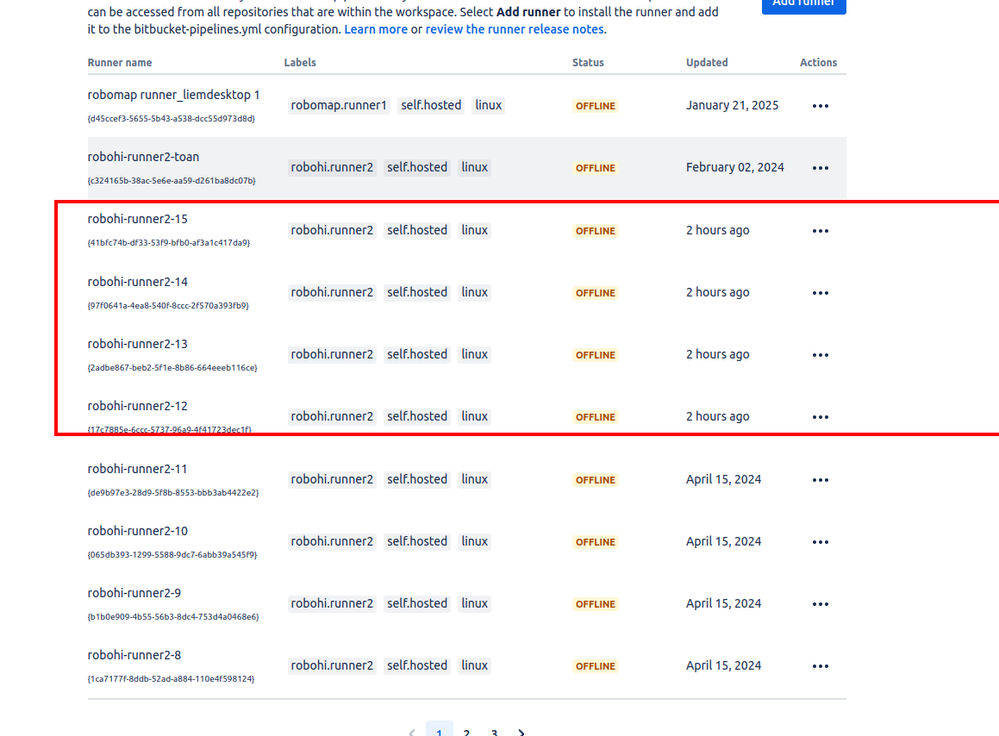Click April 15, 2024 in robohi-runner2-9 row
Viewport: 999px width, 736px height.
723,603
